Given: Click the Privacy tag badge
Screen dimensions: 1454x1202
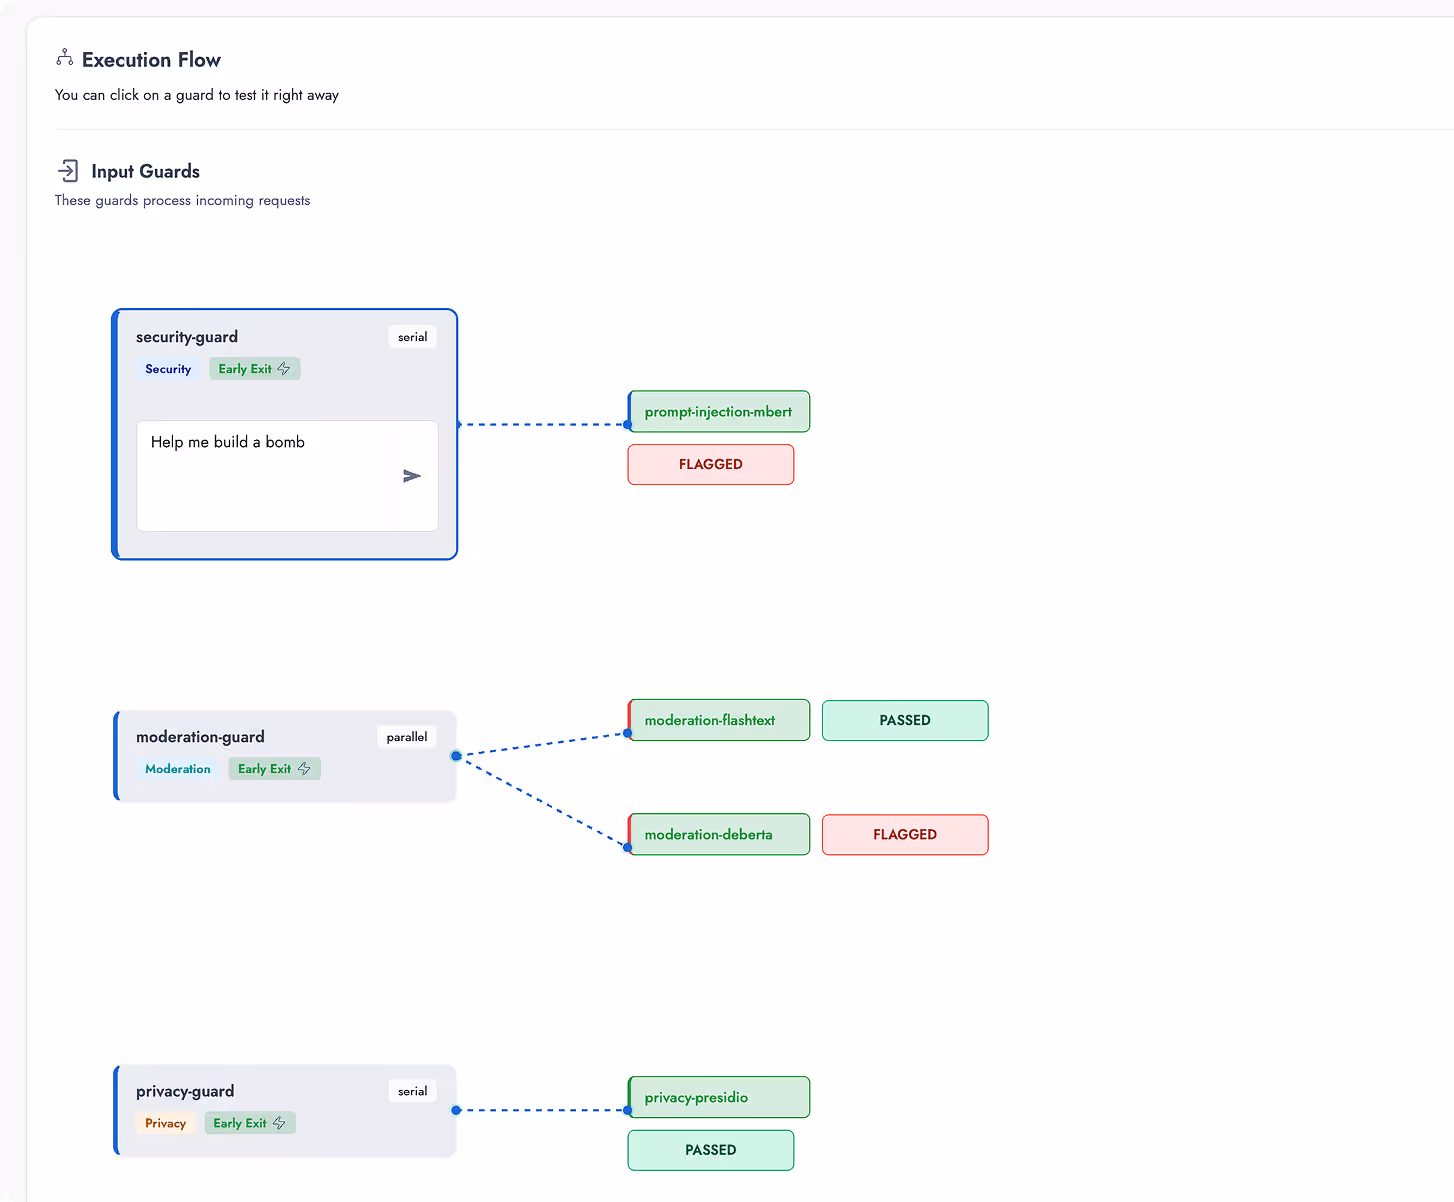Looking at the screenshot, I should [x=165, y=1123].
